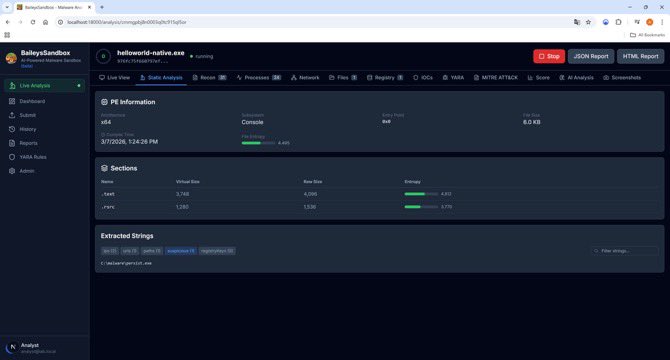Viewport: 670px width, 360px height.
Task: Toggle the registrykeys strings filter
Action: point(217,251)
